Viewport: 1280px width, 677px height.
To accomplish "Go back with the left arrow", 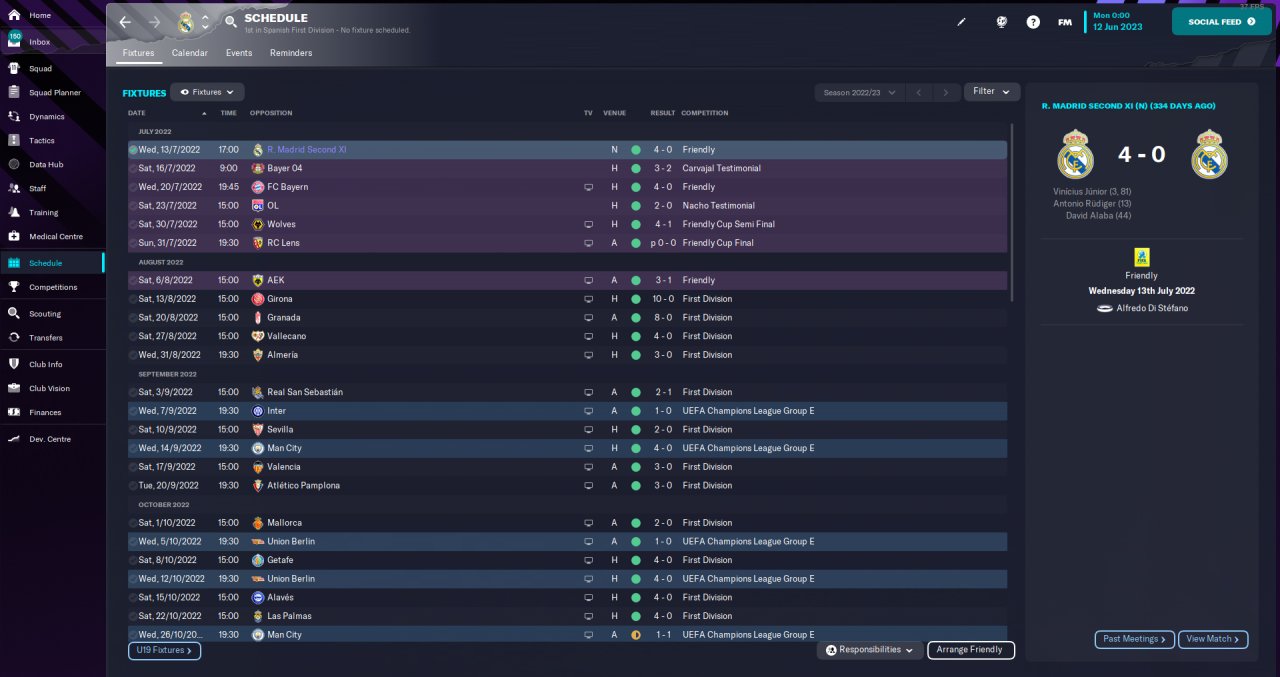I will coord(125,22).
